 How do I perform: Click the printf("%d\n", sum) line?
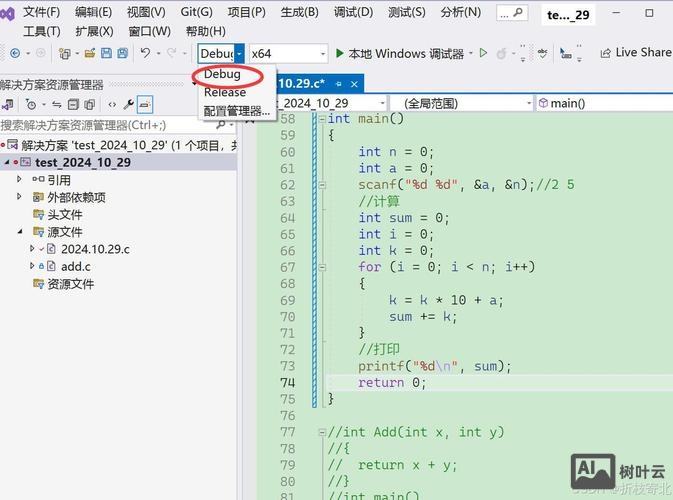434,366
